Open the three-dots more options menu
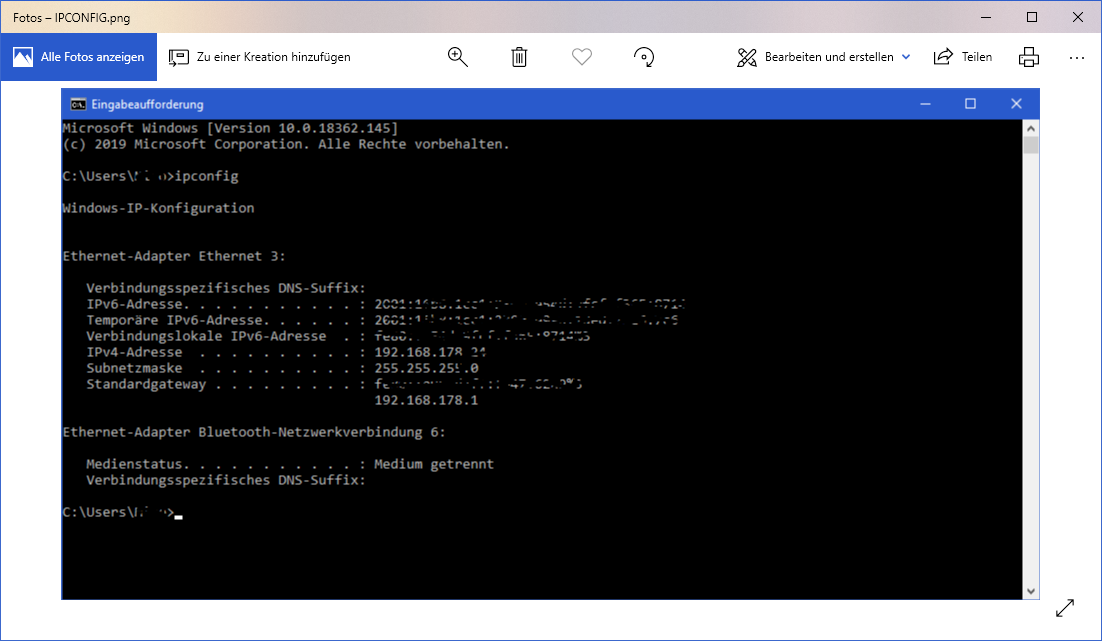Viewport: 1102px width, 641px height. (1077, 58)
